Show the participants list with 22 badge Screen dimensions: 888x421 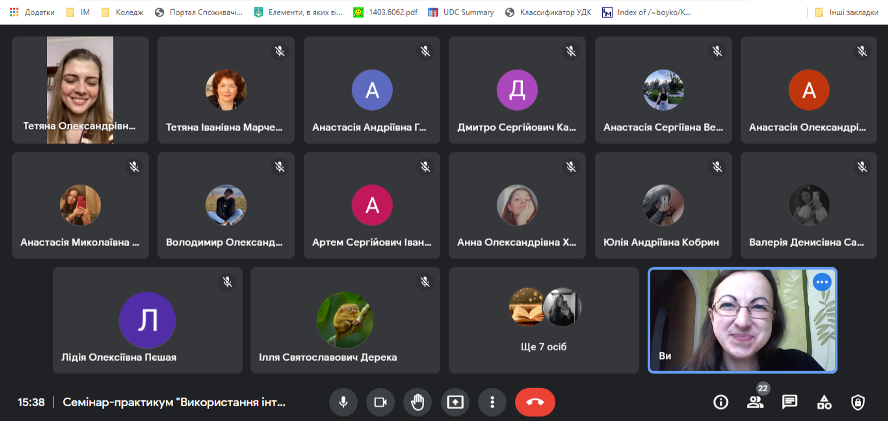pos(755,401)
